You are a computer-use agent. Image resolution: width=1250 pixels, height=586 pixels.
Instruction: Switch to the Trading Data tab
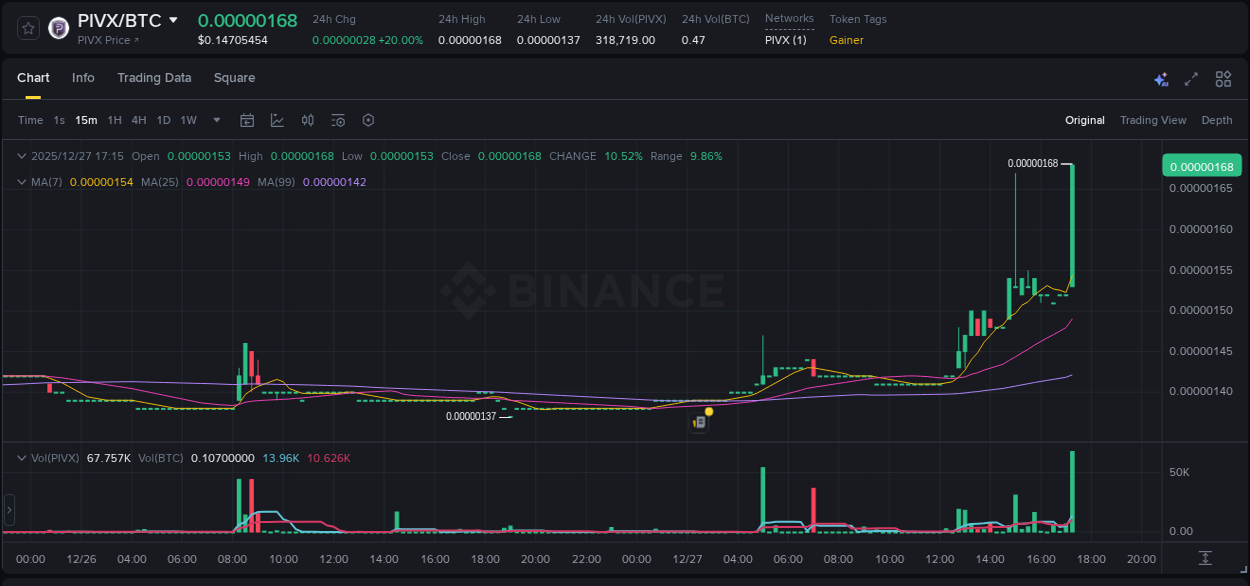154,78
